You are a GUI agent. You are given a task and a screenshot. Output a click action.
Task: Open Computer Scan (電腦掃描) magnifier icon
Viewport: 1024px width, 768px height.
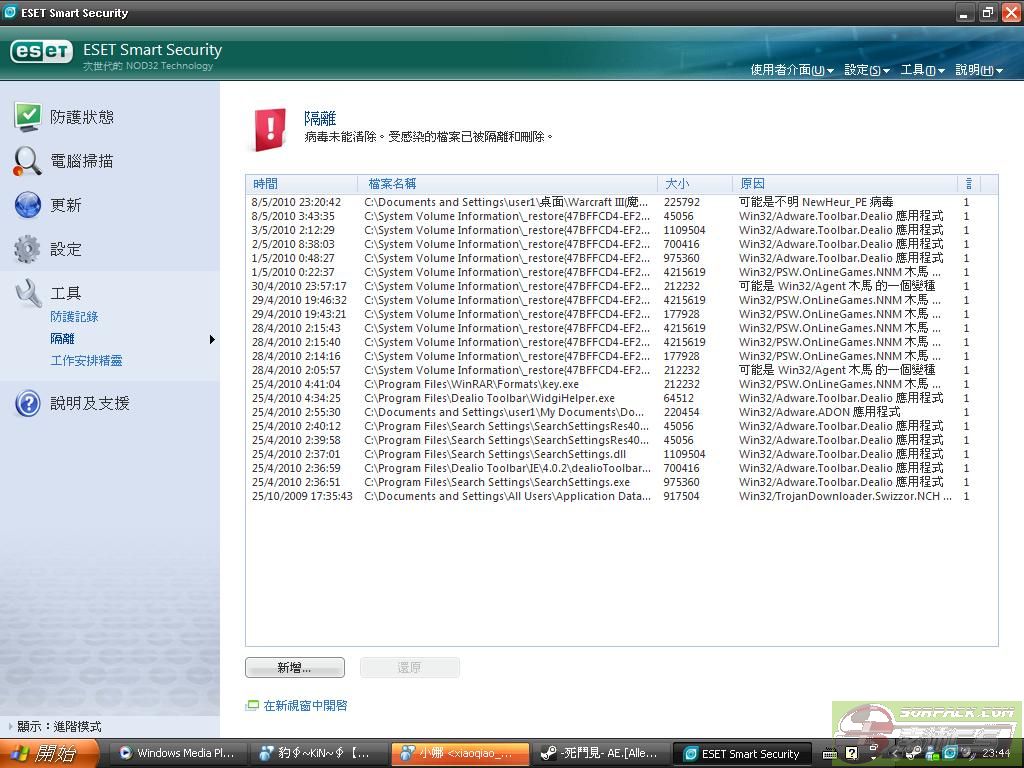(27, 161)
